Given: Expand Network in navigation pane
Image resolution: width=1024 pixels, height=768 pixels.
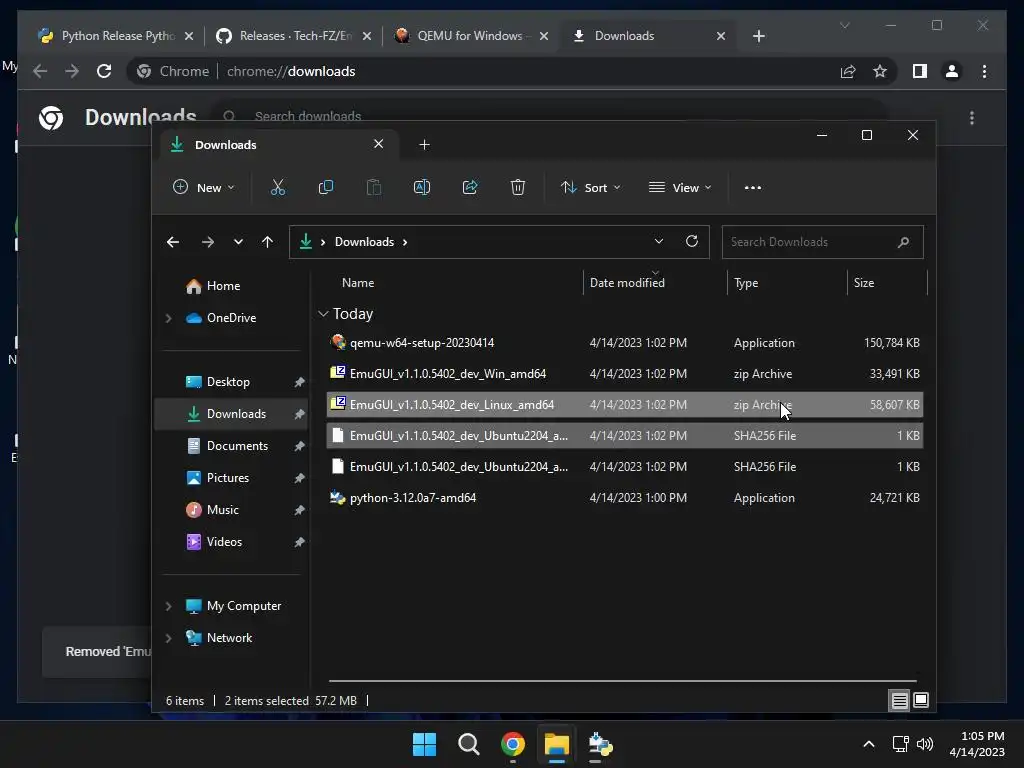Looking at the screenshot, I should [x=168, y=638].
